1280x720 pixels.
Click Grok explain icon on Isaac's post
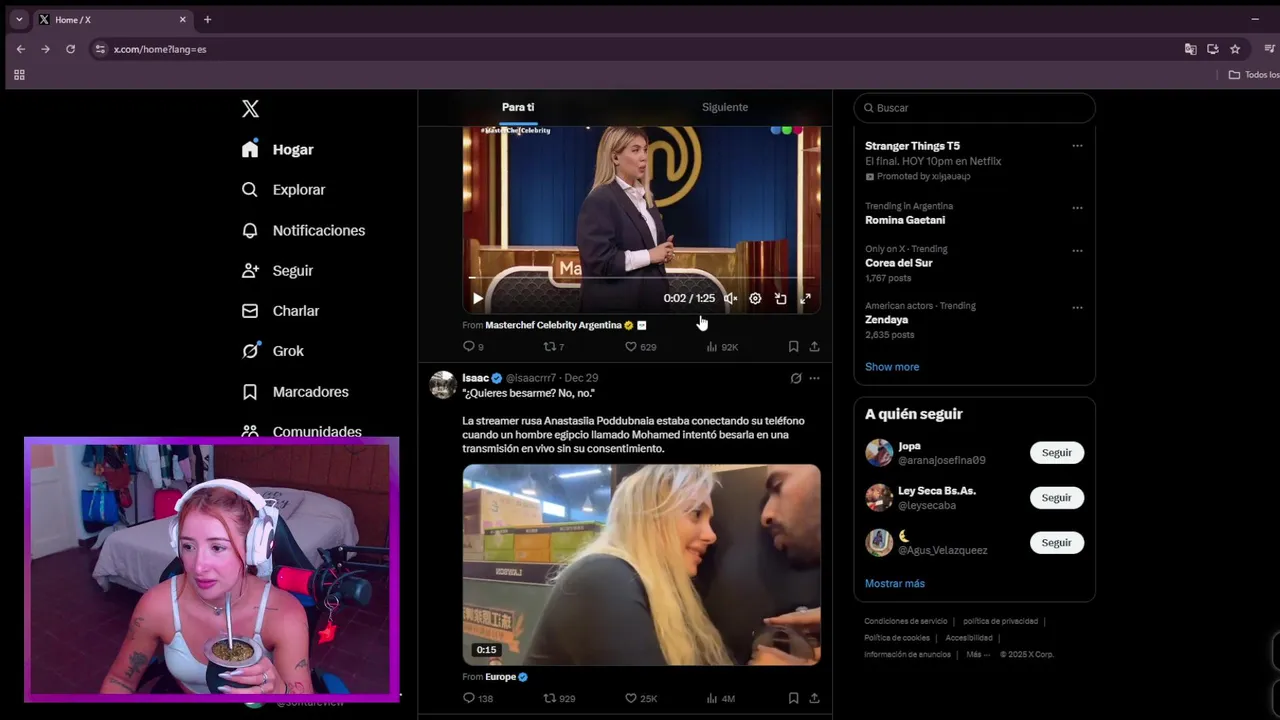795,378
